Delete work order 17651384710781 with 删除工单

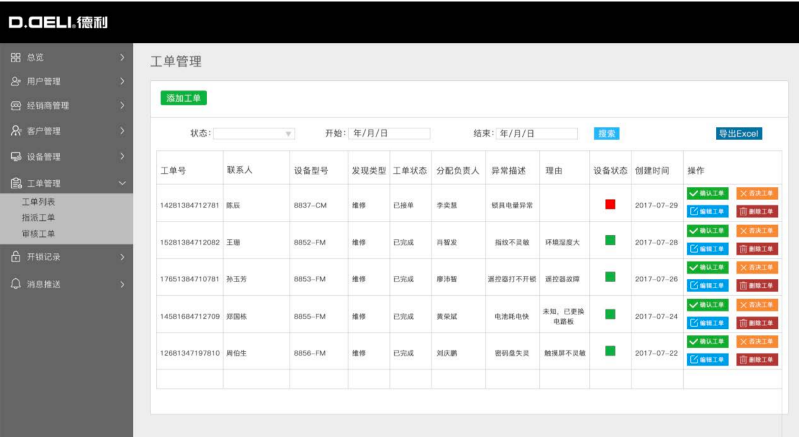coord(757,285)
